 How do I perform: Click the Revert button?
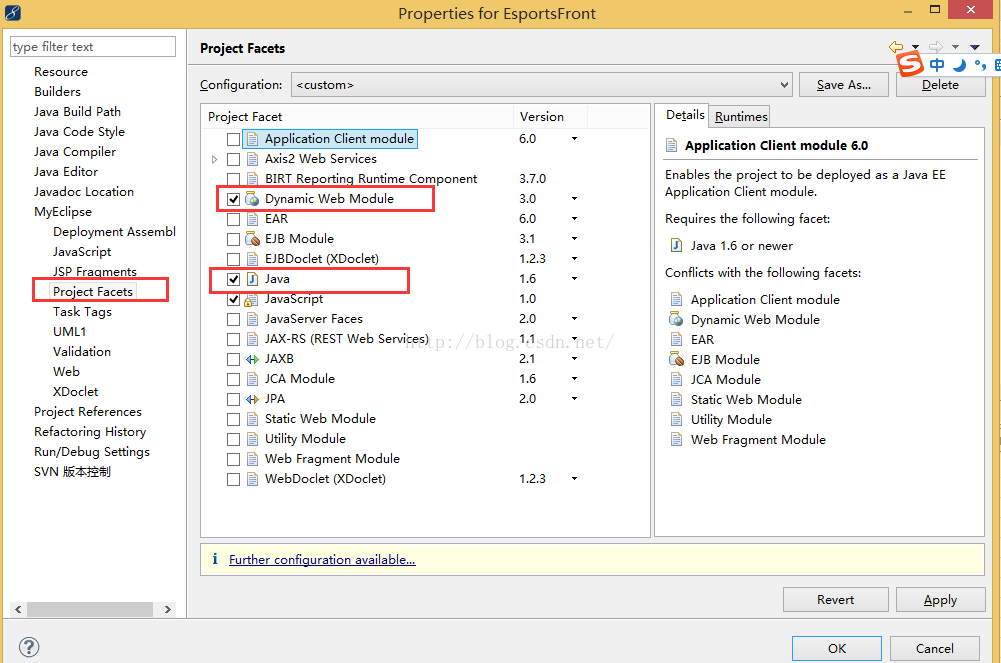pos(836,600)
